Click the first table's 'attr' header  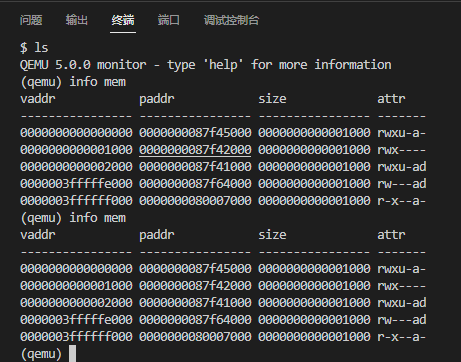pos(391,99)
